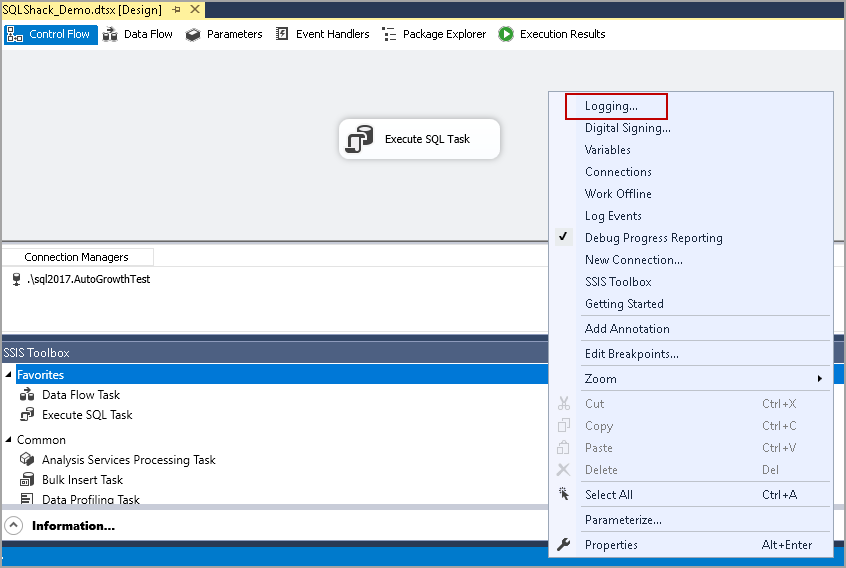Screen dimensions: 846x568
Task: Pin the SQLShack_Demo.dtsx document tab
Action: pos(176,9)
